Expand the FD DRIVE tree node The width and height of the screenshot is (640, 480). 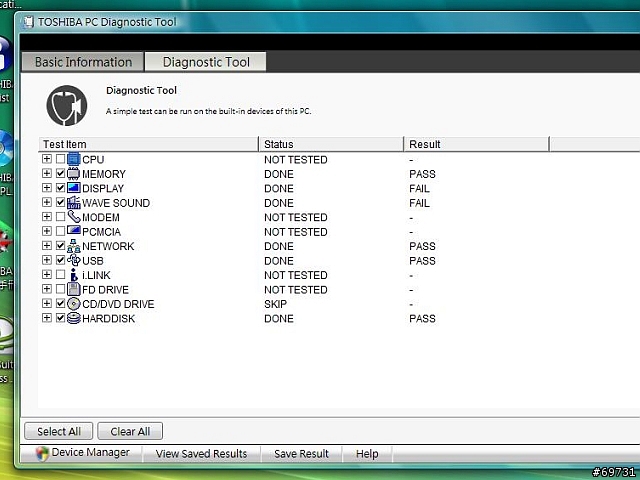(x=47, y=289)
